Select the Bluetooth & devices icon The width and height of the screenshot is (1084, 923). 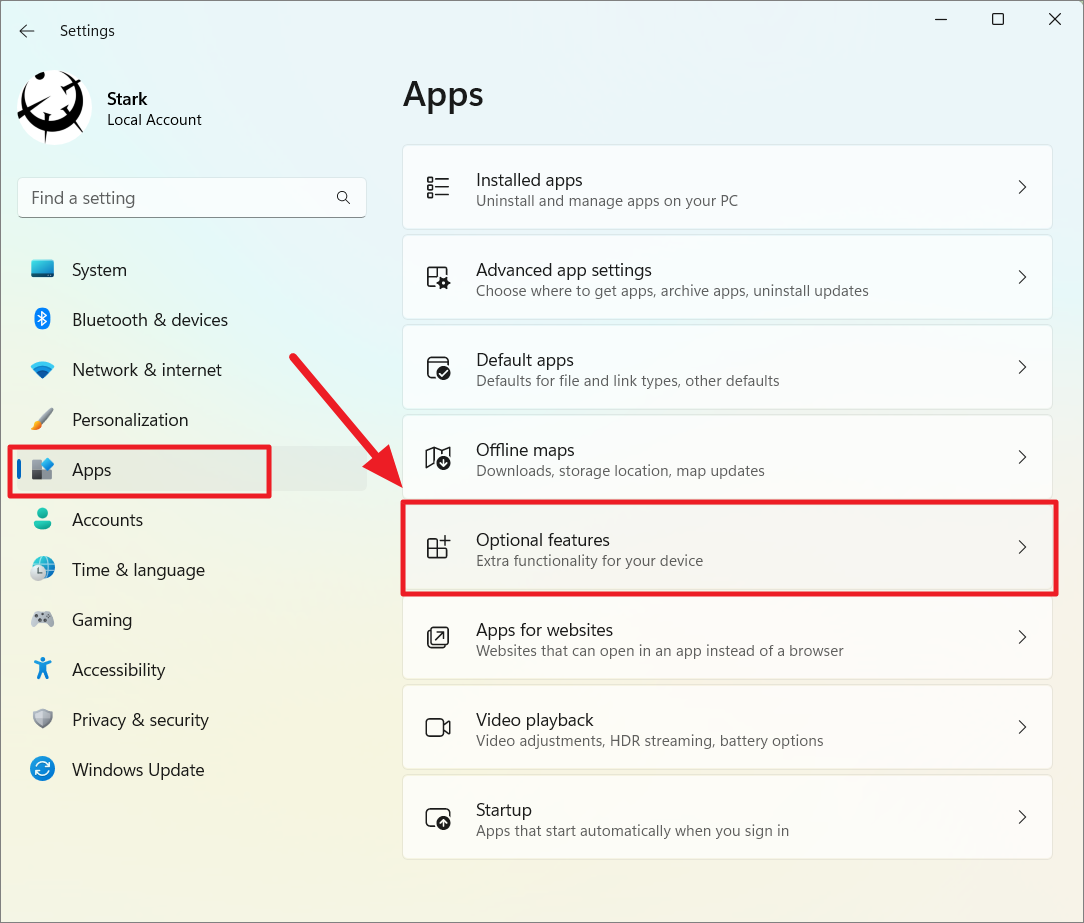pyautogui.click(x=42, y=320)
